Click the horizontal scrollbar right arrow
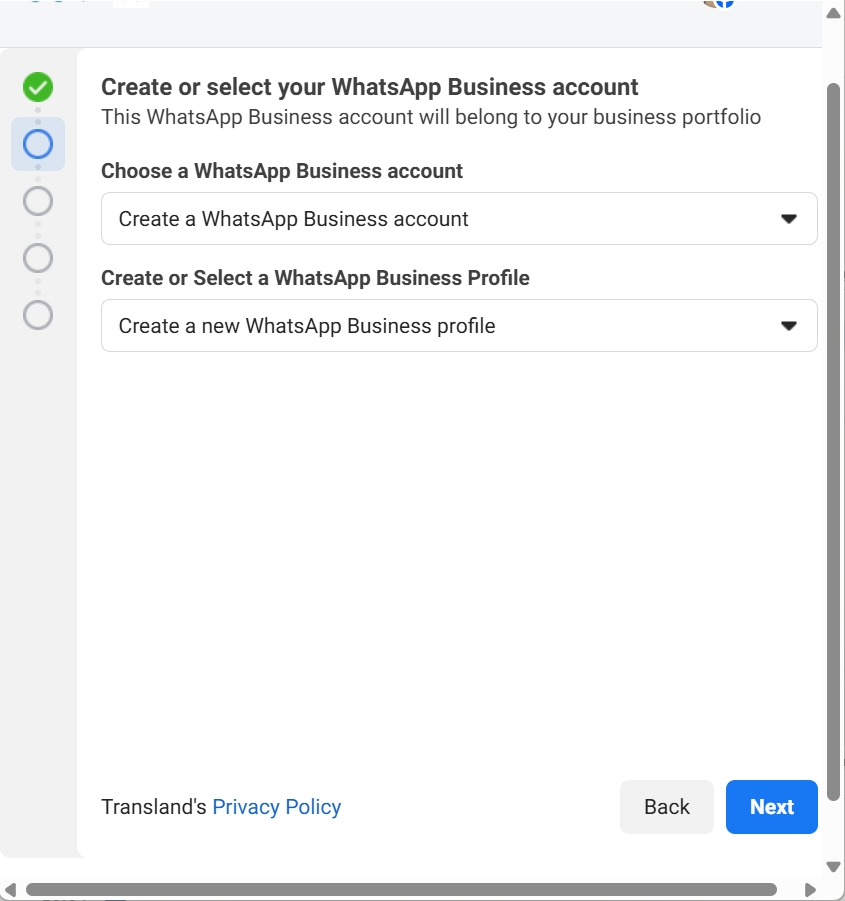 (x=810, y=890)
